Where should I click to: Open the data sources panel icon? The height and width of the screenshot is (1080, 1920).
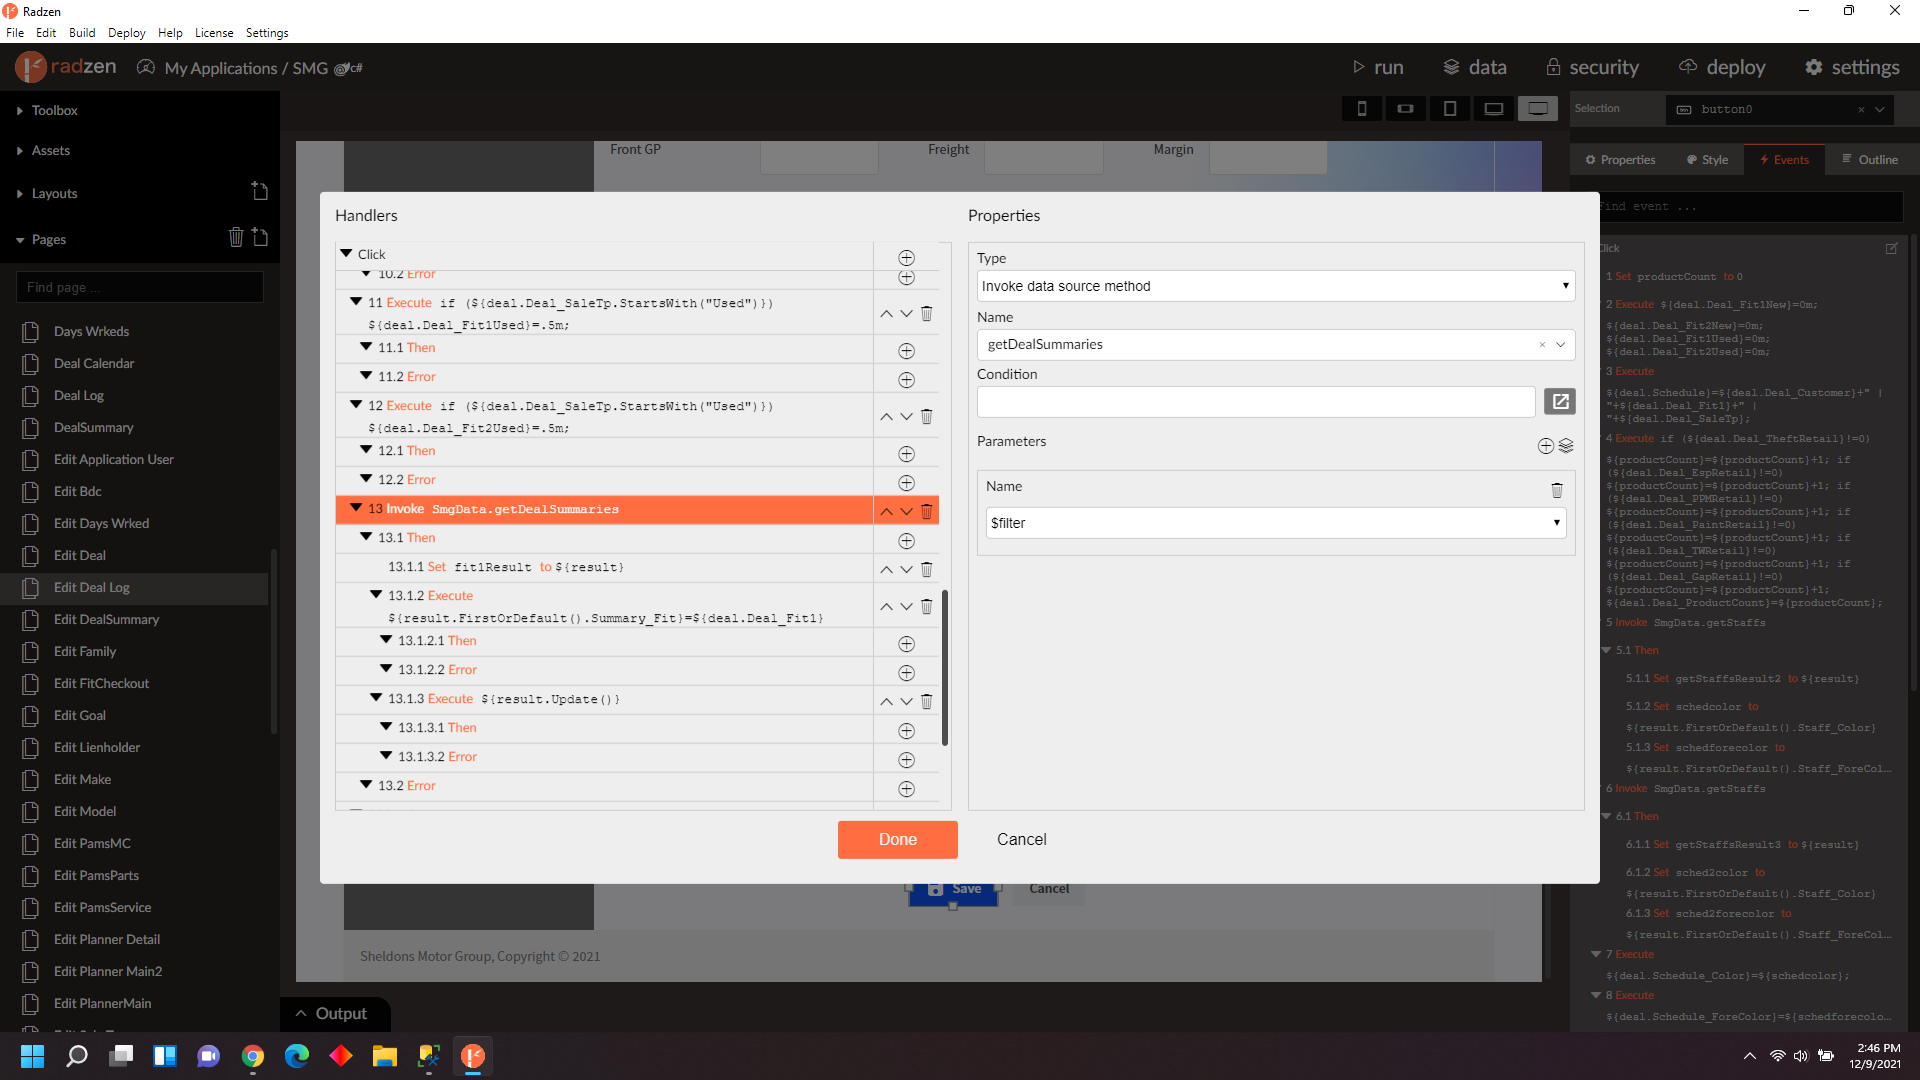tap(1453, 67)
